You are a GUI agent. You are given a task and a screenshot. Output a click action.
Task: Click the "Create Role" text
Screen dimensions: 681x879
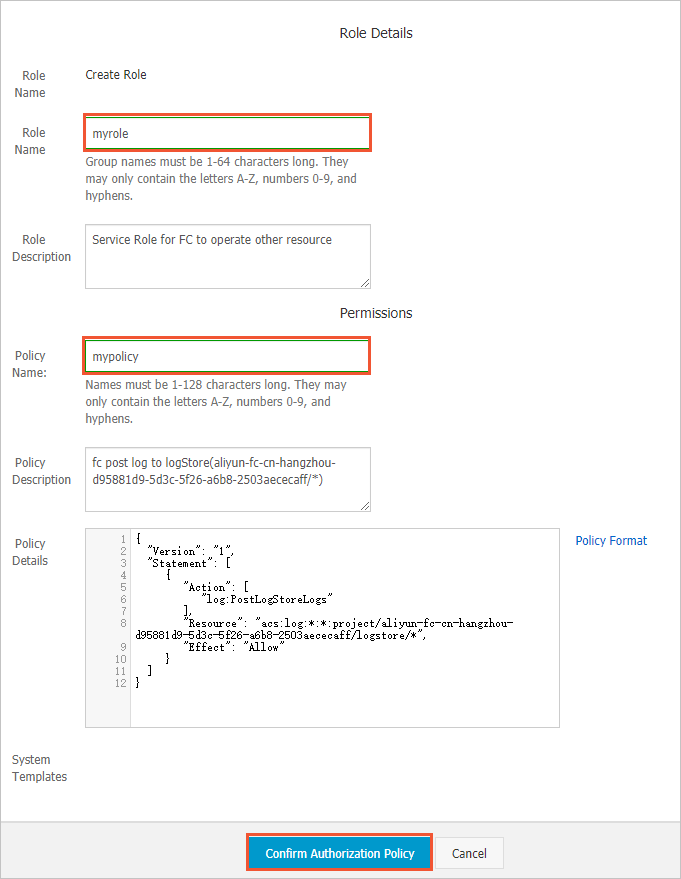coord(115,75)
